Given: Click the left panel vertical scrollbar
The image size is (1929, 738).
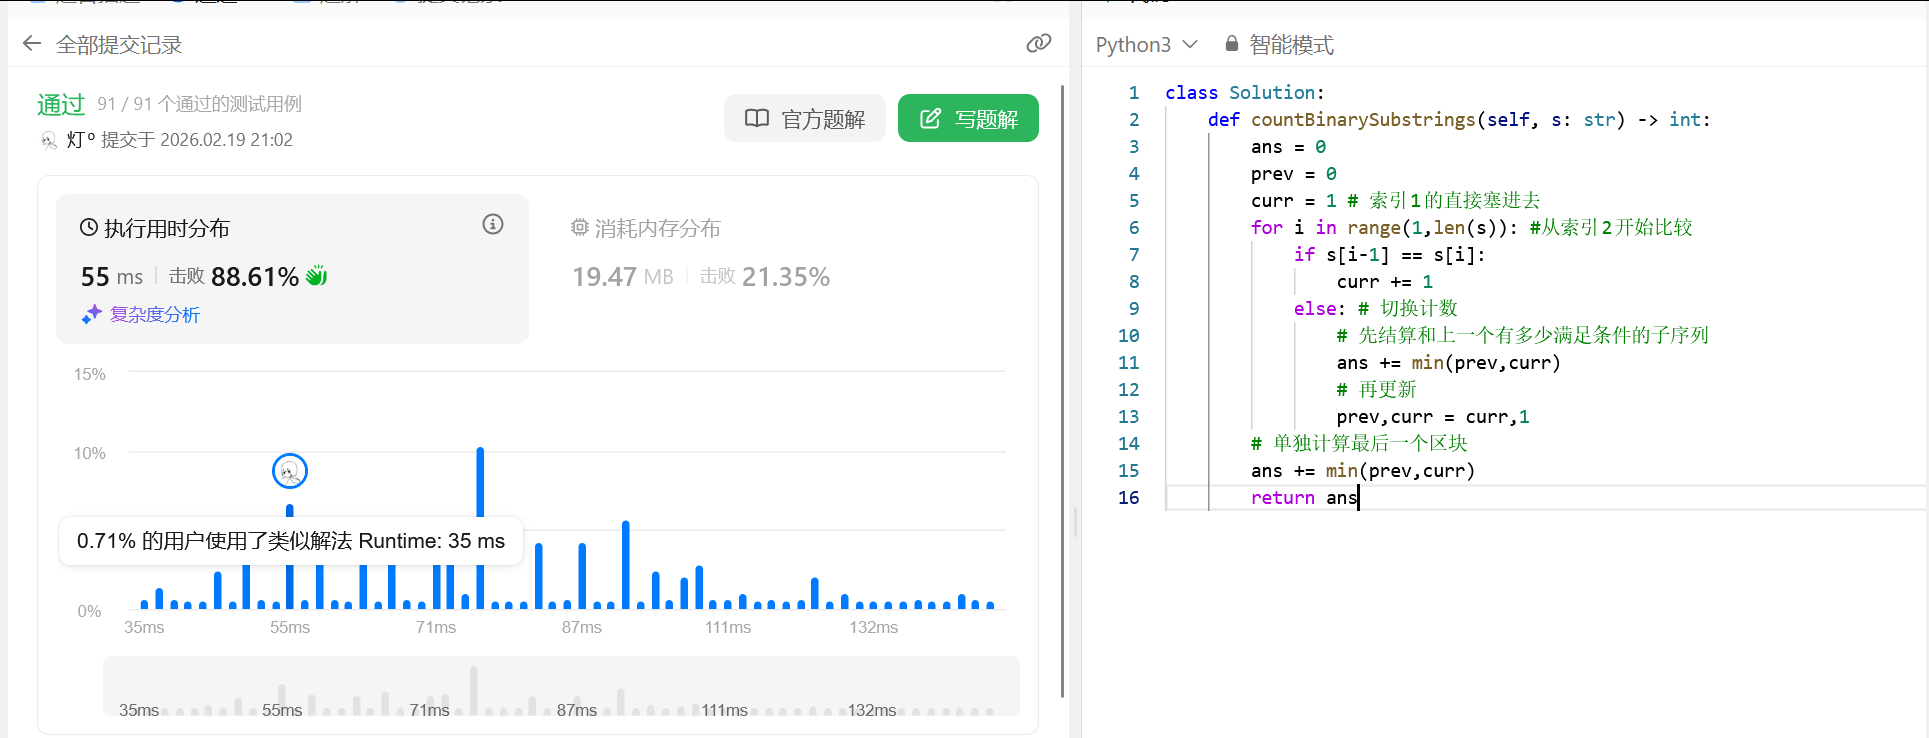Looking at the screenshot, I should 1062,390.
